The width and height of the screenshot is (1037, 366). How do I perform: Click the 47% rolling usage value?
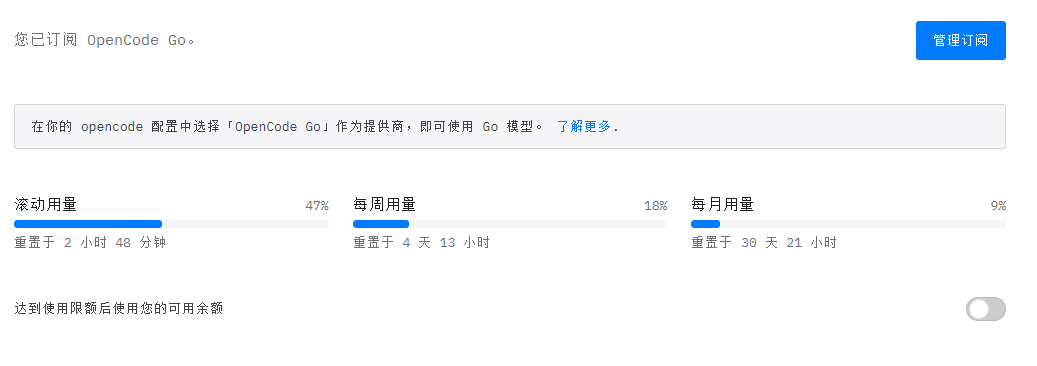(317, 206)
